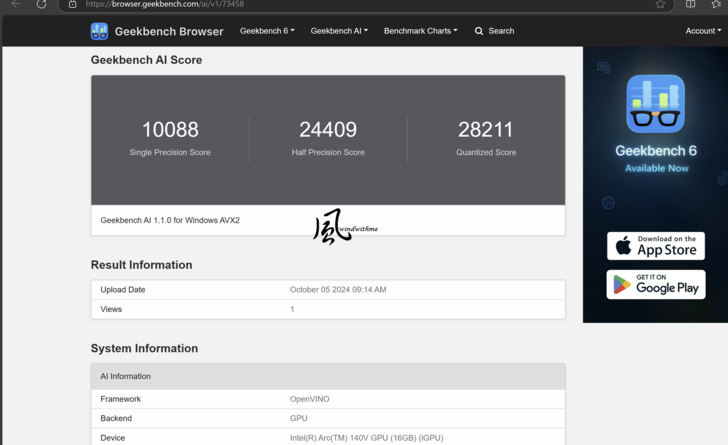Viewport: 728px width, 445px height.
Task: Click the Single Precision Score 10088
Action: coord(170,129)
